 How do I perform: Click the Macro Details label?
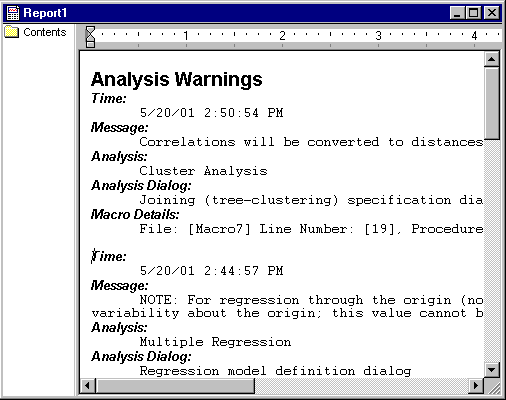[135, 215]
